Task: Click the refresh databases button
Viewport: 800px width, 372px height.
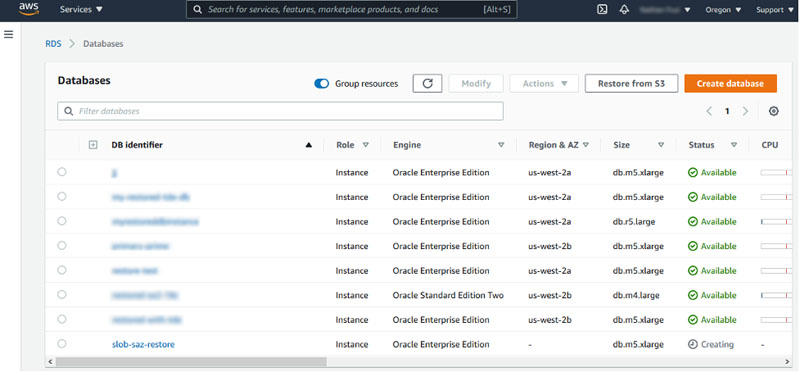Action: [x=428, y=84]
